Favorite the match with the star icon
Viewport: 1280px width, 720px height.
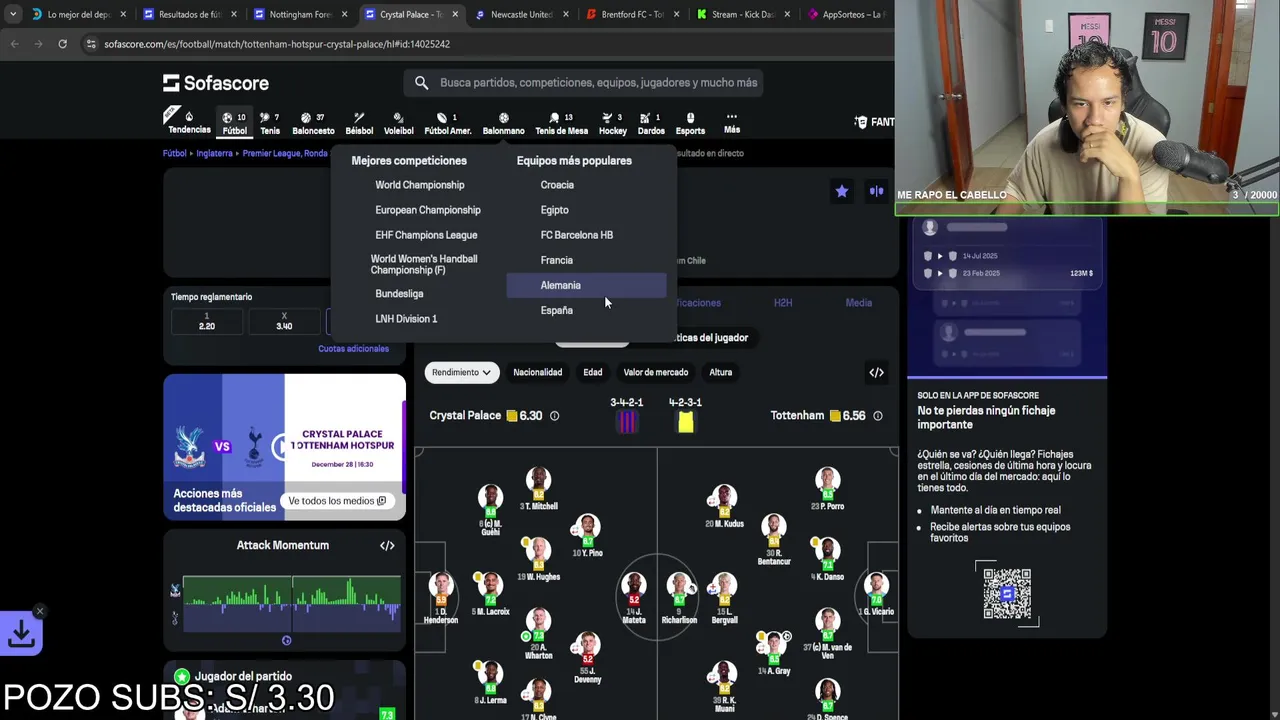(x=842, y=191)
